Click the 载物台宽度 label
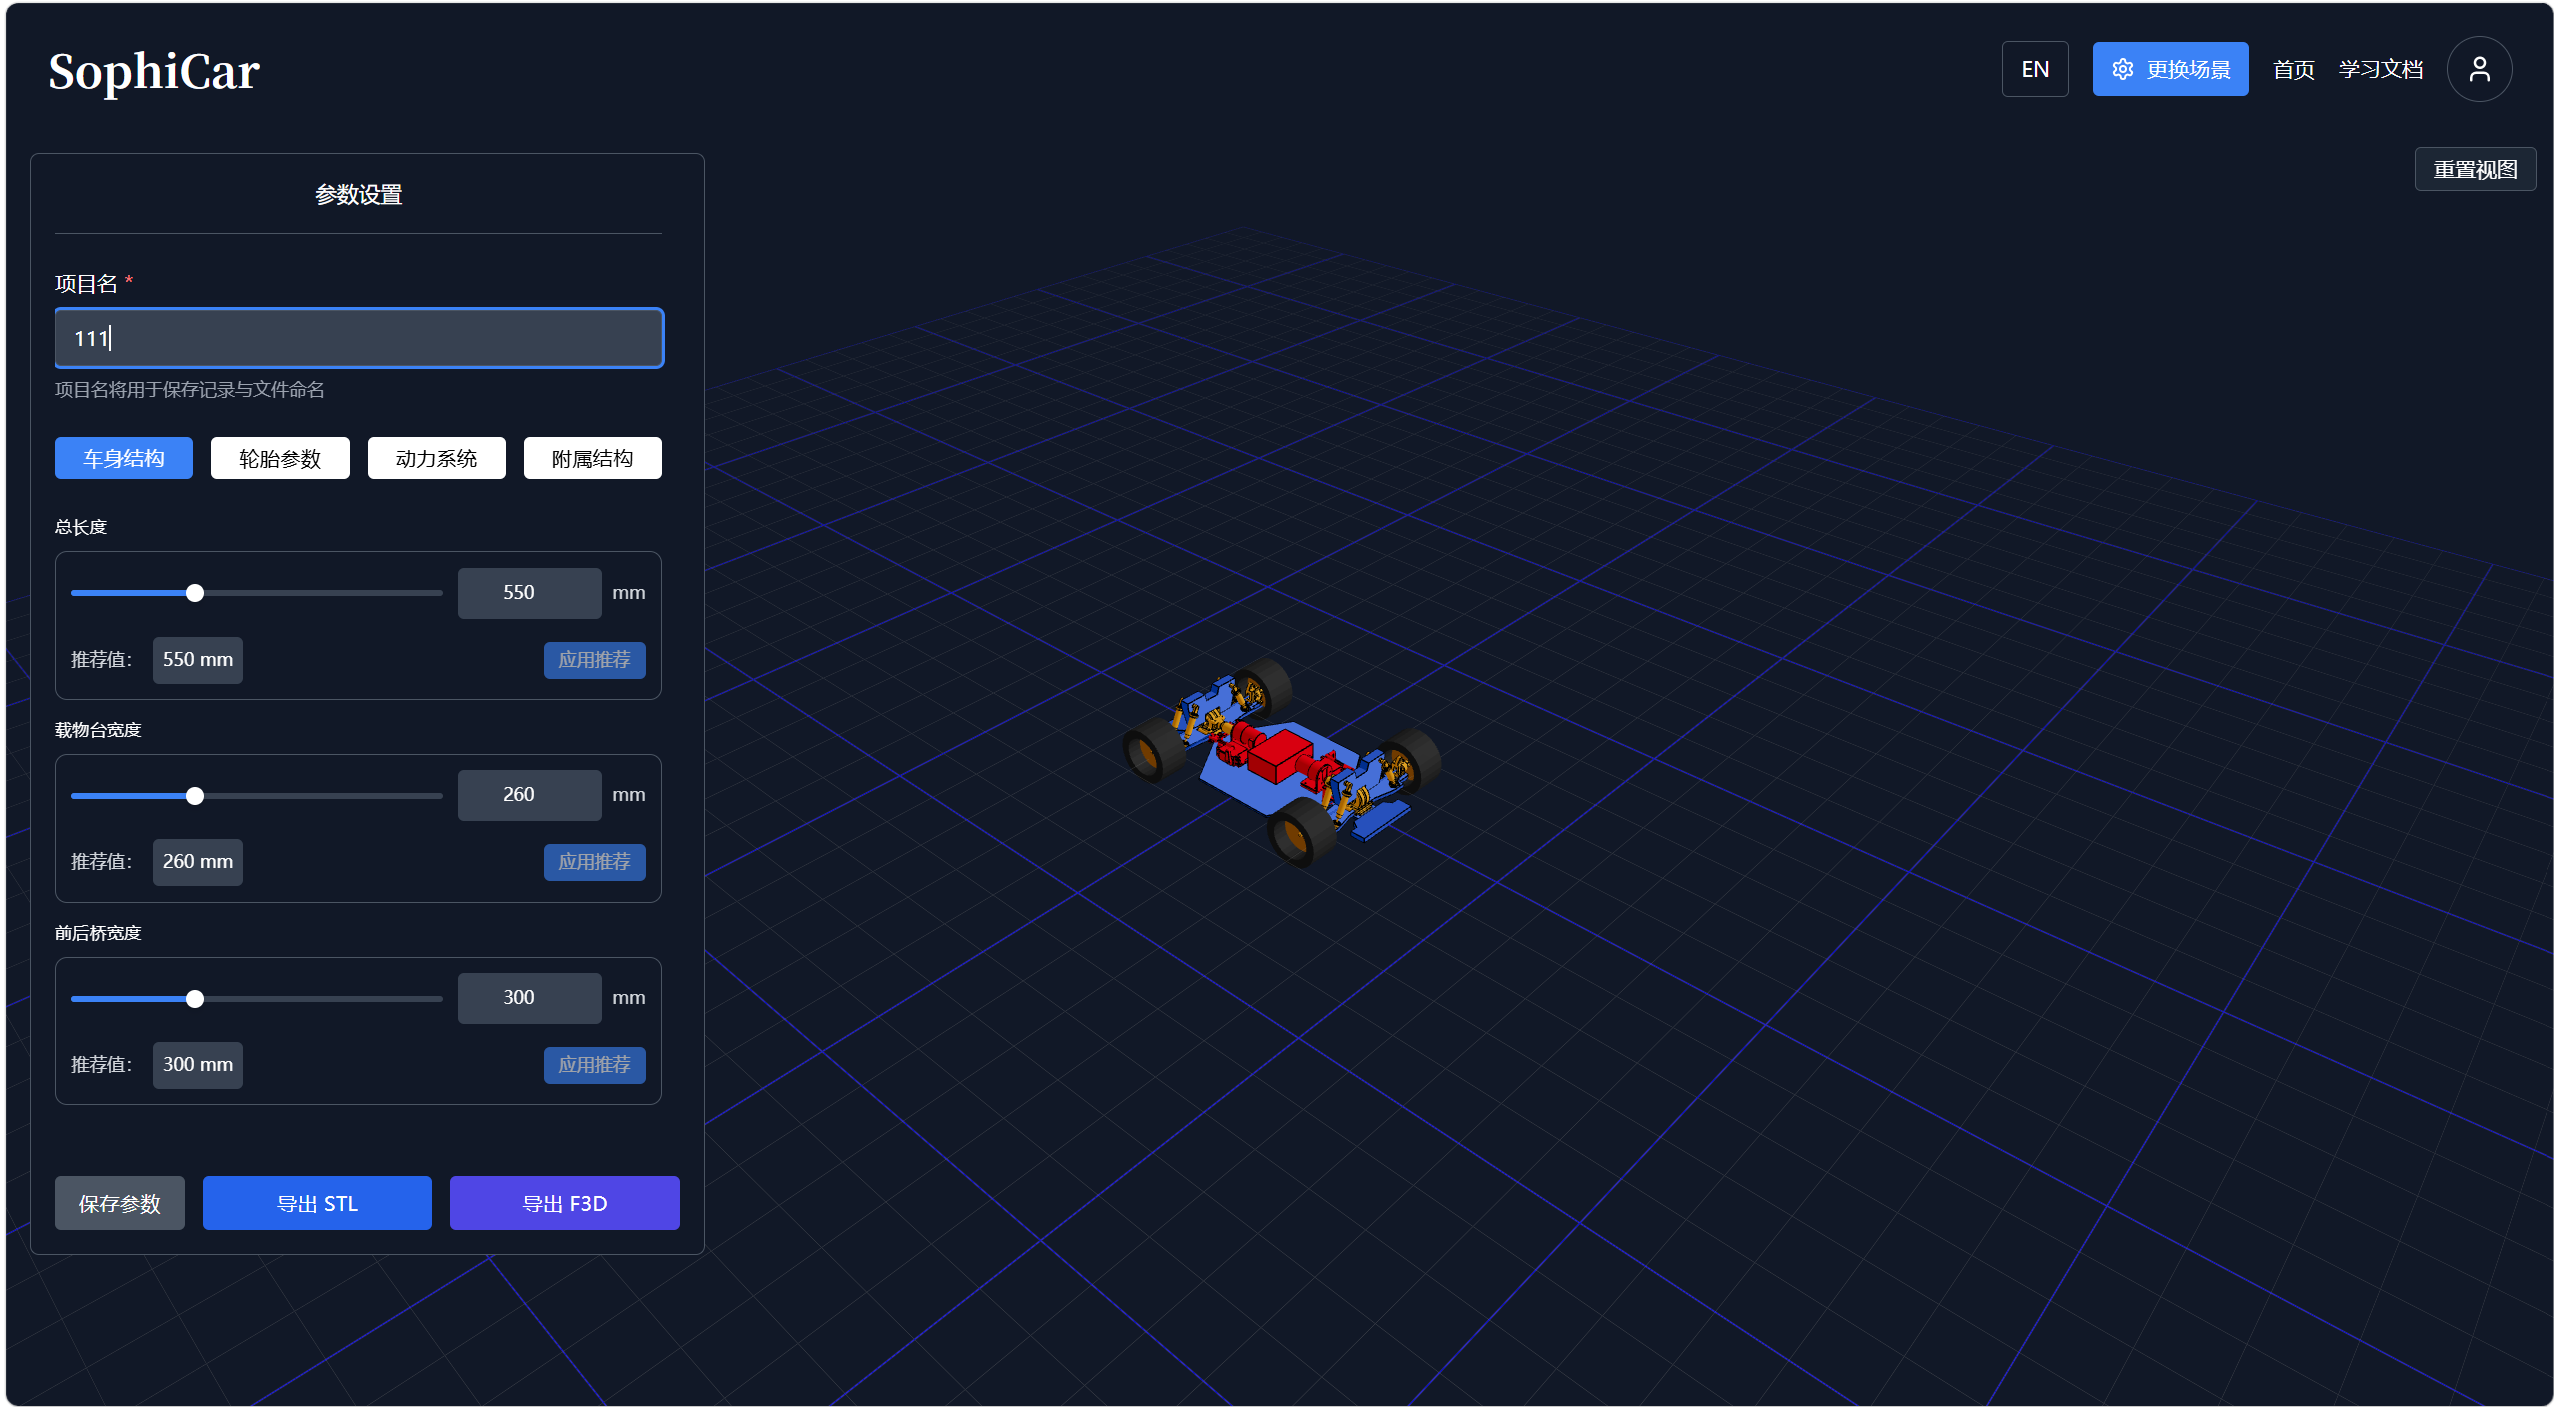2557x1407 pixels. (98, 730)
